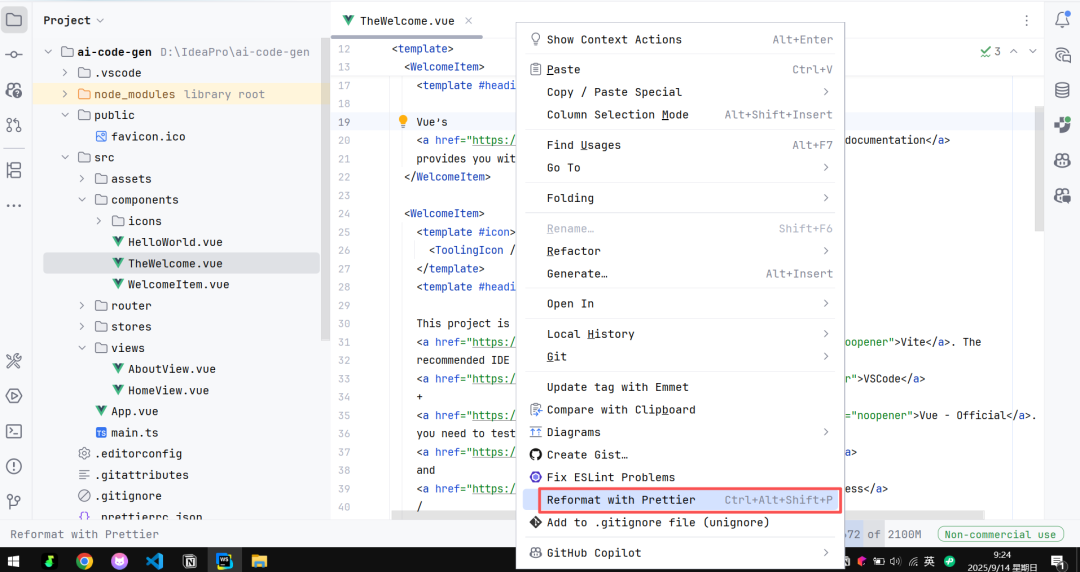Open Copy / Paste Special submenu
Screen dimensions: 1080x572
[x=681, y=92]
